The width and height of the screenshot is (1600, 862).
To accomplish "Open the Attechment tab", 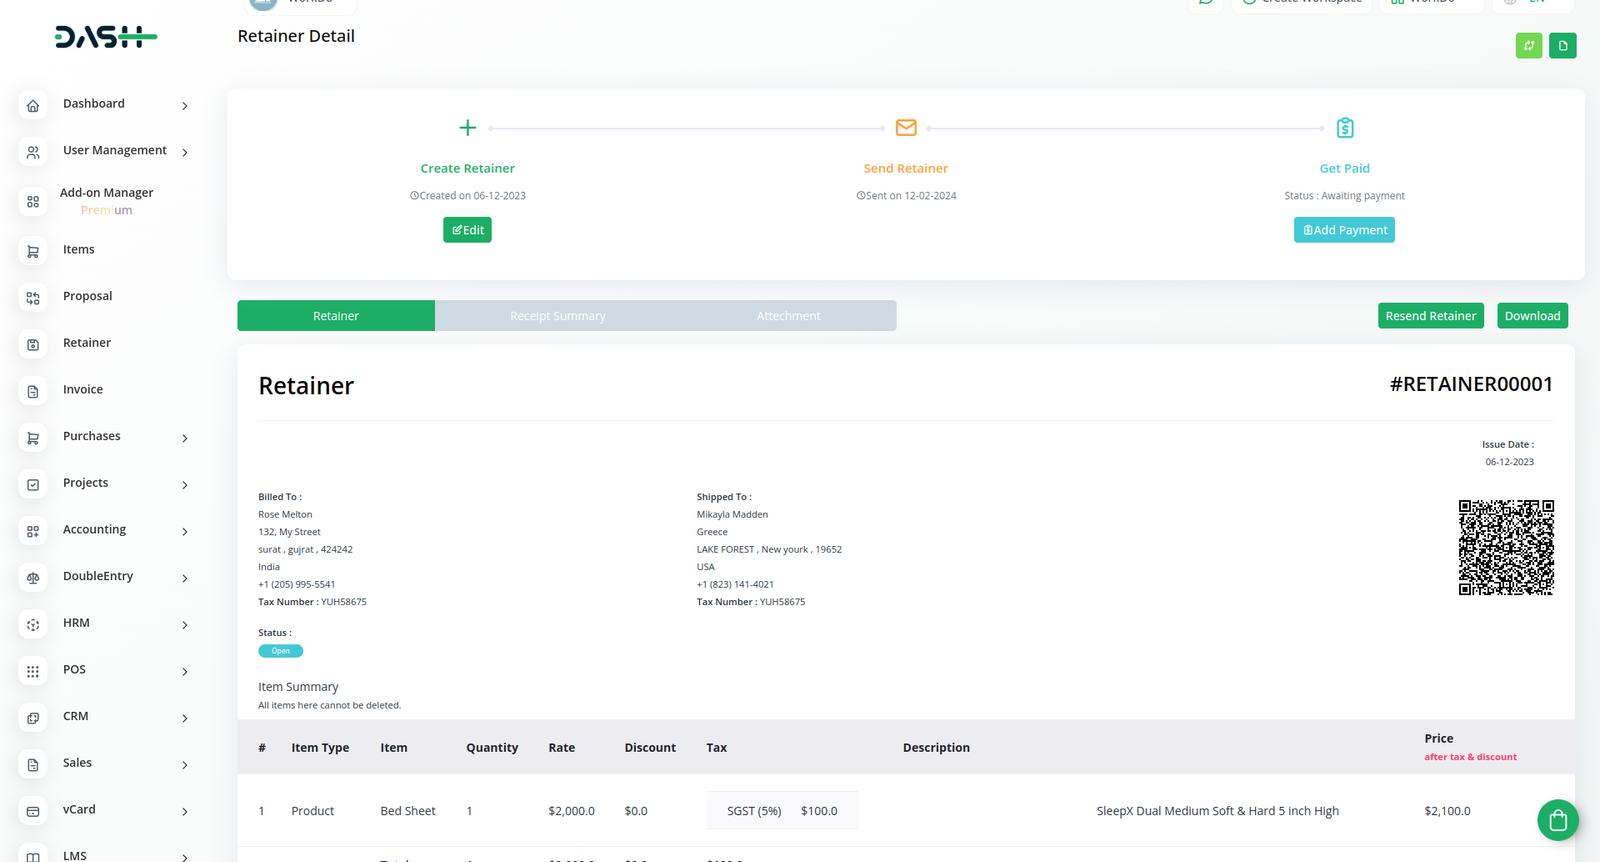I will click(x=788, y=316).
